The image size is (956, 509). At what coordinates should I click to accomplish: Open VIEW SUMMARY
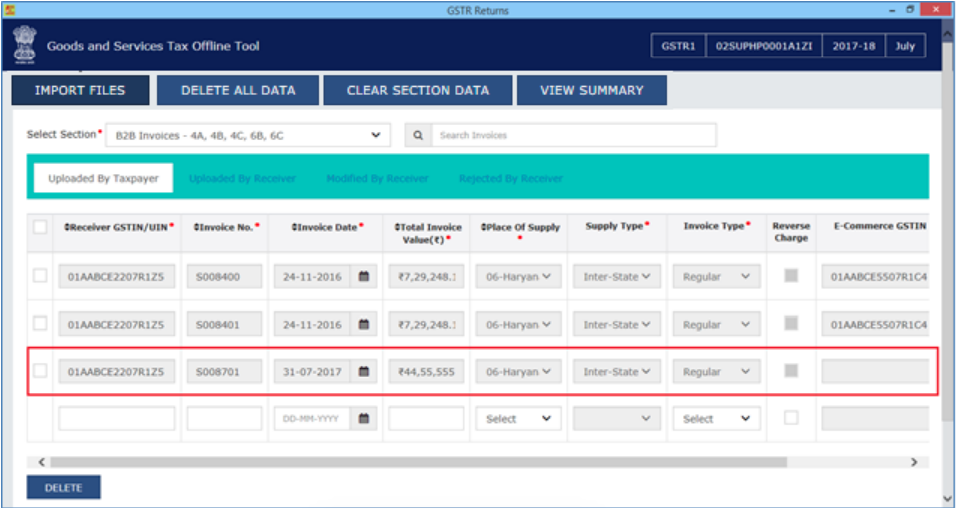click(591, 90)
